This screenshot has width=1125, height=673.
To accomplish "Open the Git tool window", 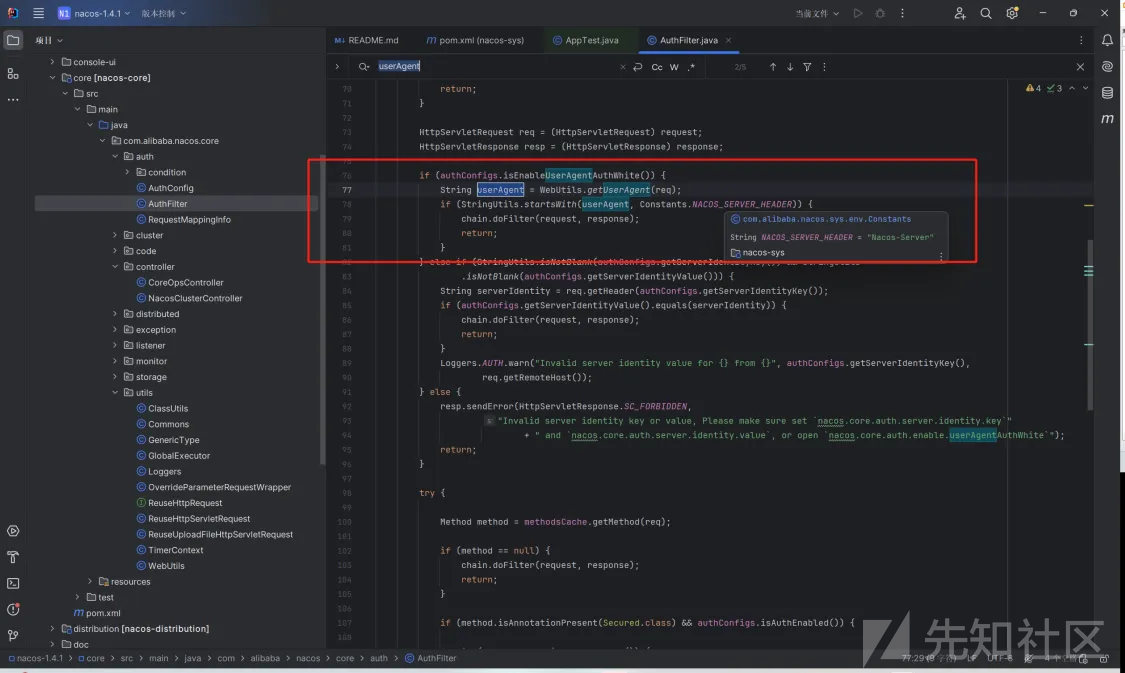I will click(13, 635).
